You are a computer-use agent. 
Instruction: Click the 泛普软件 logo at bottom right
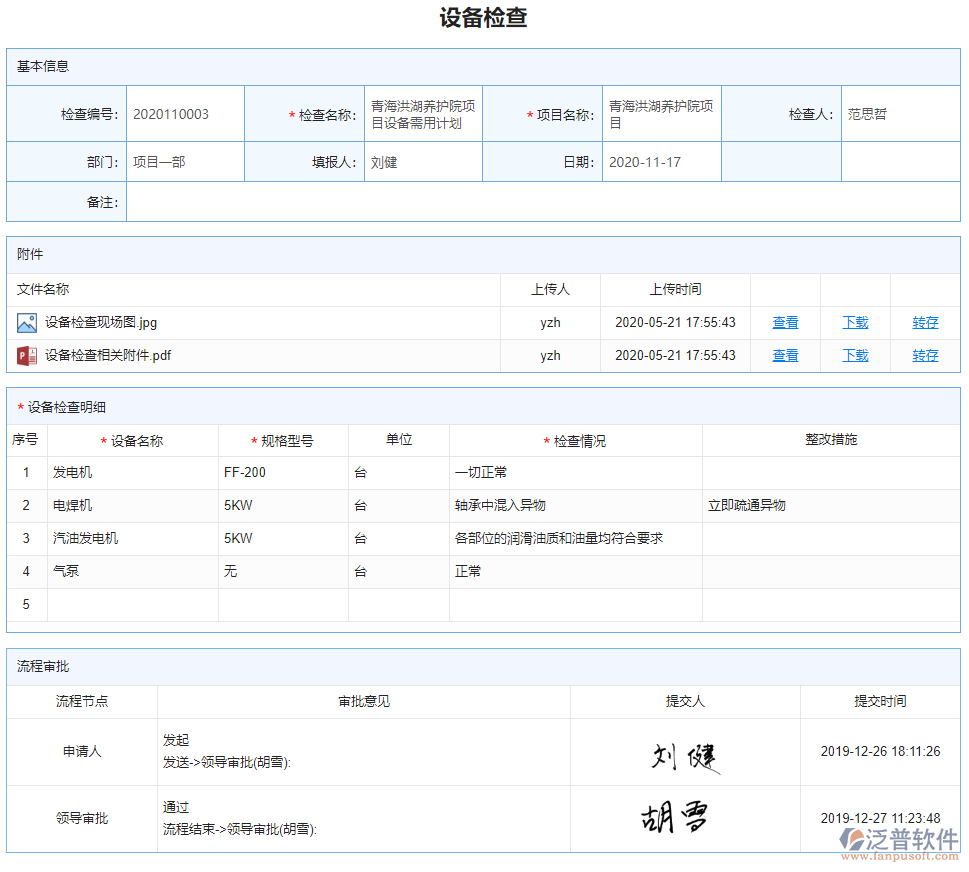tap(899, 840)
